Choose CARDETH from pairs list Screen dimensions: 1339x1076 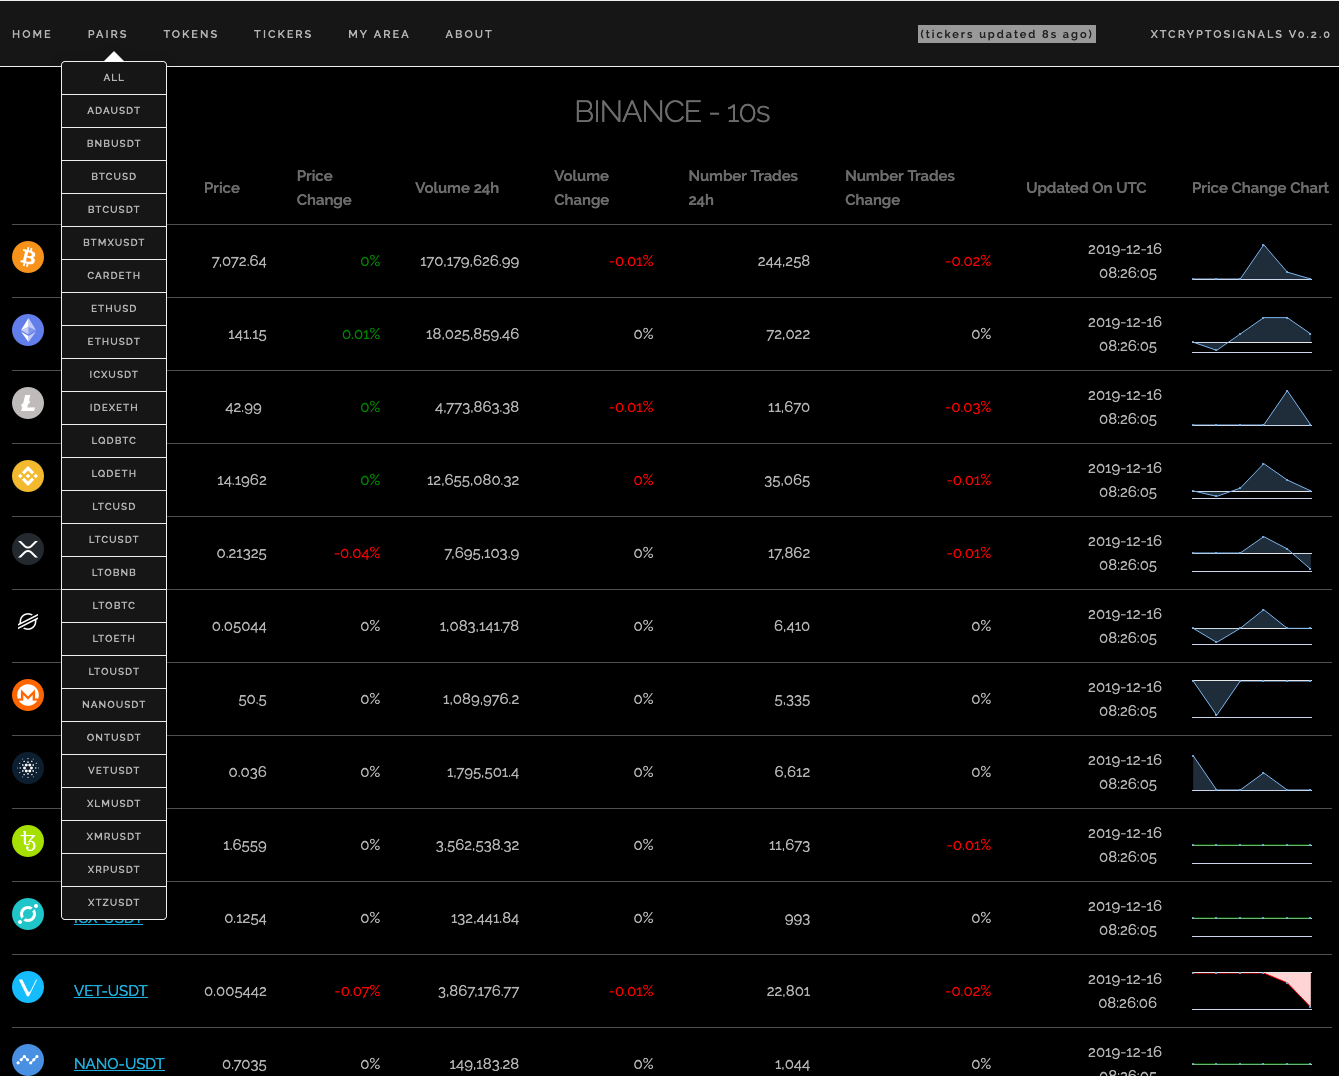(114, 276)
